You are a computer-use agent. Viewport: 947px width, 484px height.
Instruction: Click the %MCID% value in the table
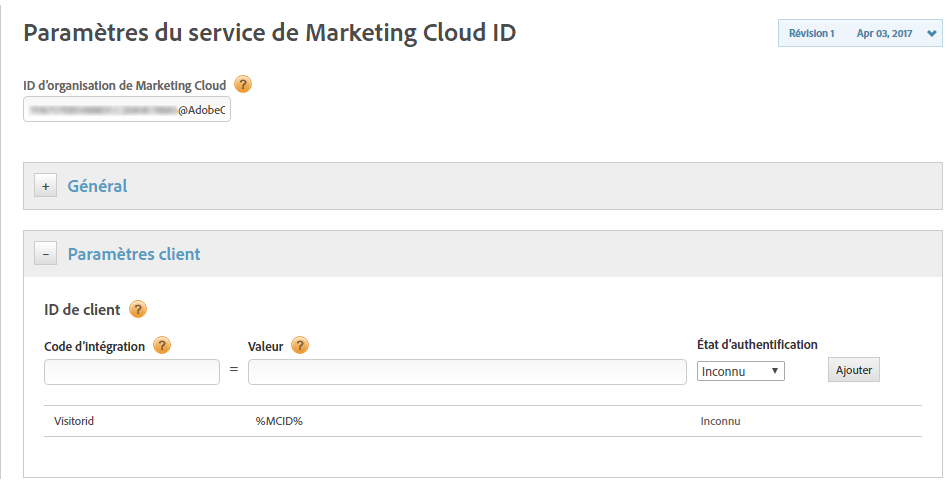279,421
